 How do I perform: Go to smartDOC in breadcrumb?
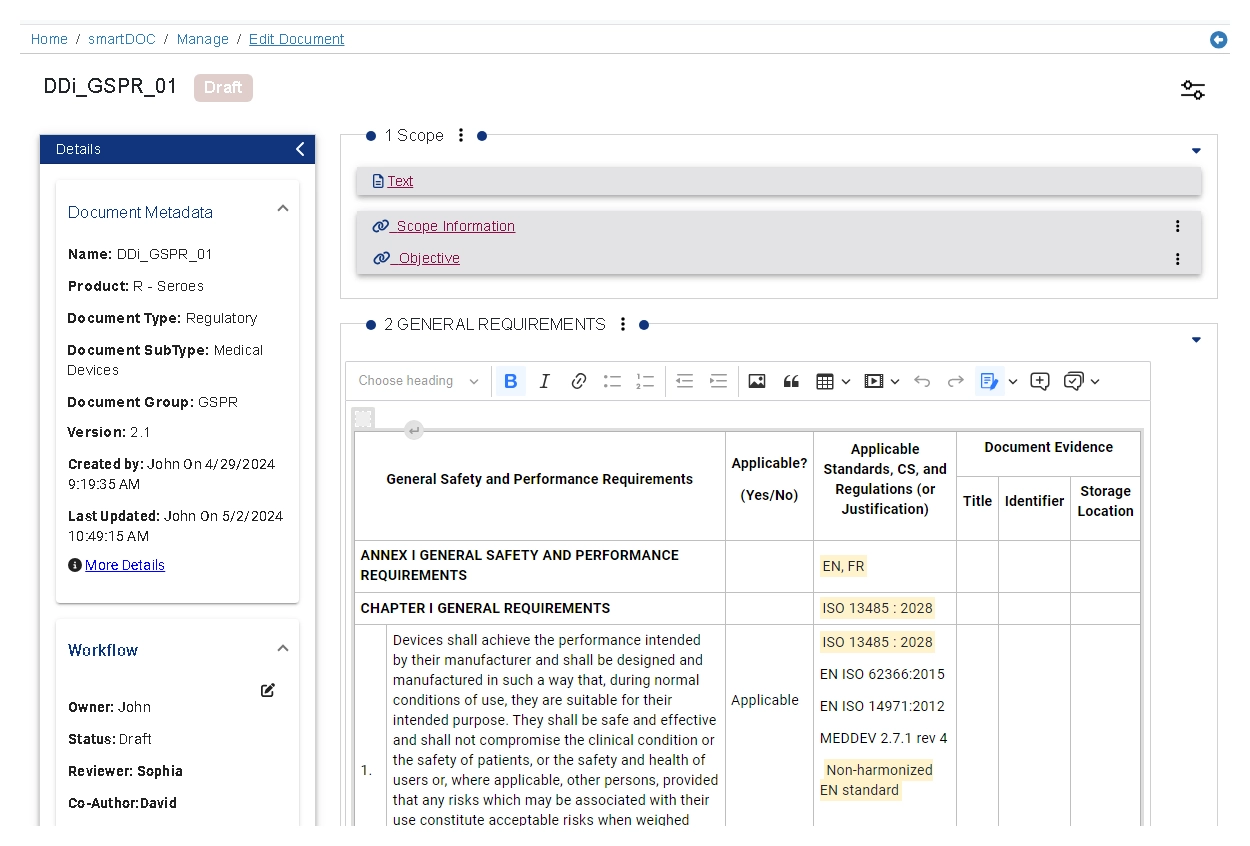(122, 39)
